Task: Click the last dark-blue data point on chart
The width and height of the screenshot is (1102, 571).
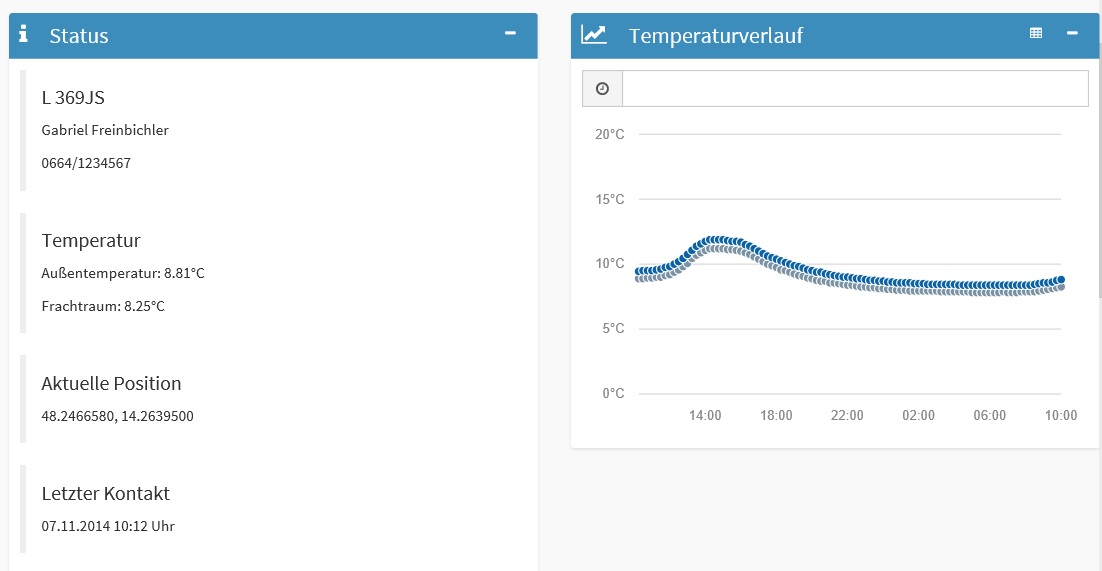Action: point(1061,280)
